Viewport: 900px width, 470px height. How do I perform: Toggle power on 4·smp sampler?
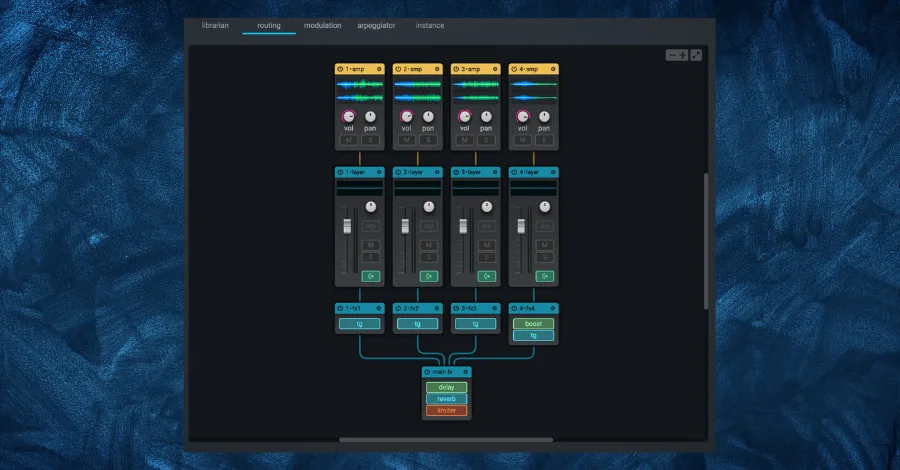click(514, 69)
